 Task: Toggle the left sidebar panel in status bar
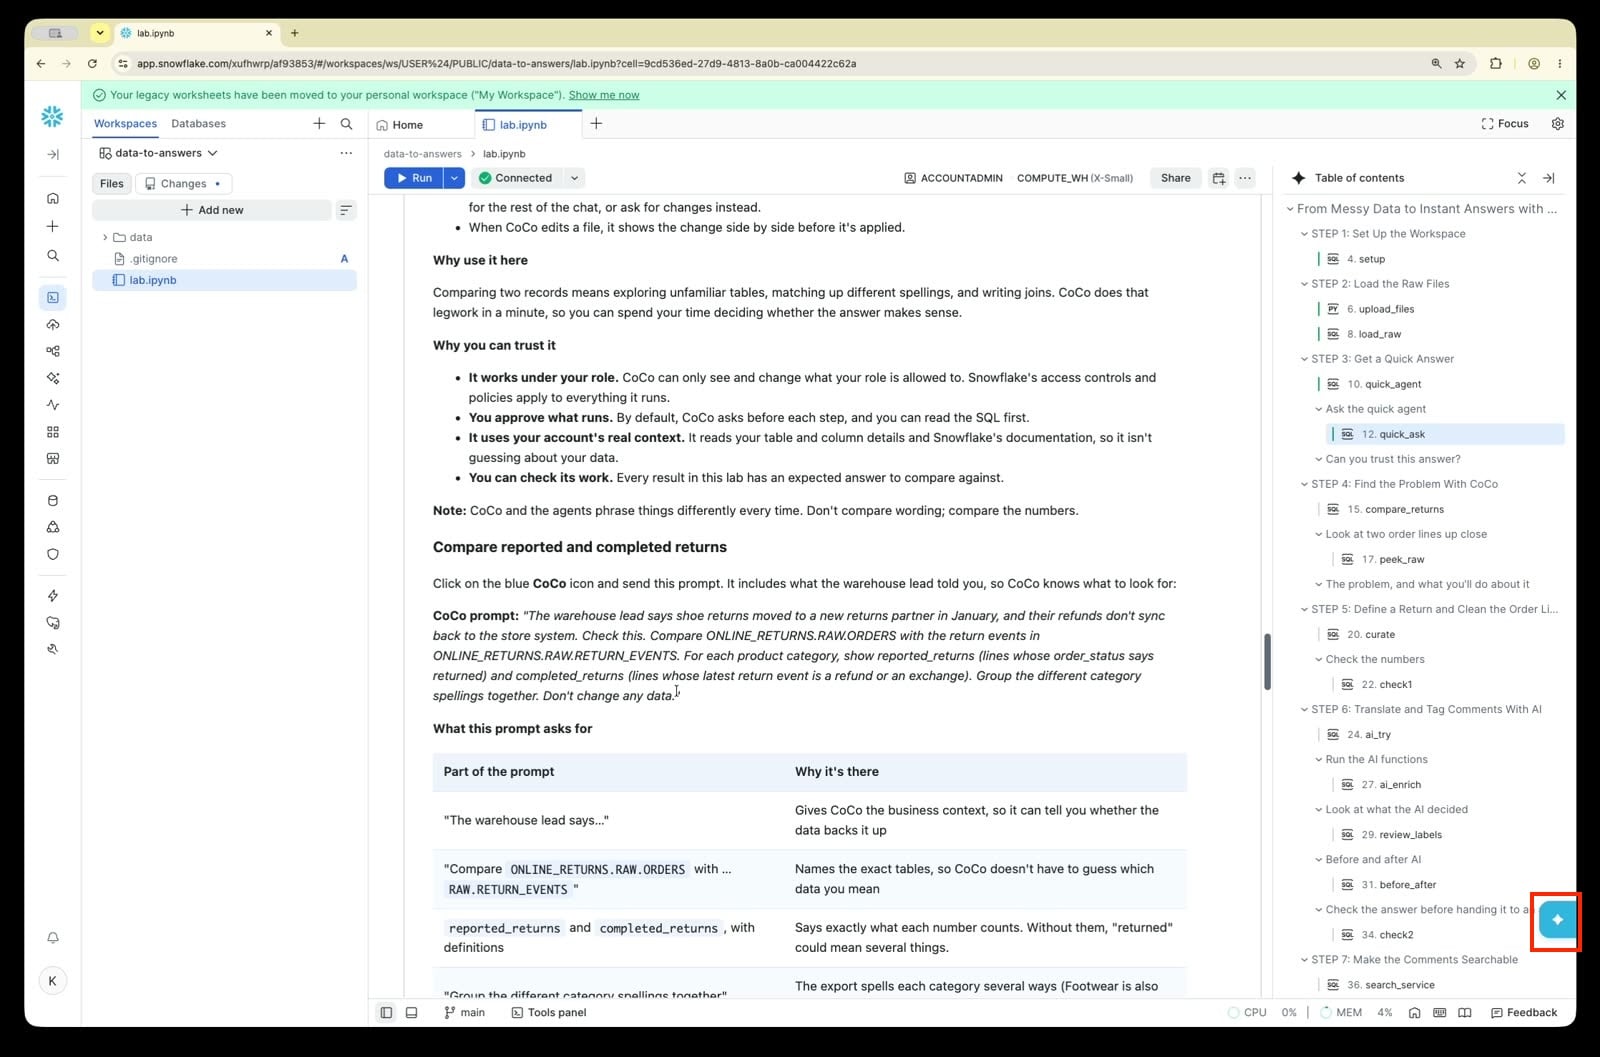point(386,1013)
